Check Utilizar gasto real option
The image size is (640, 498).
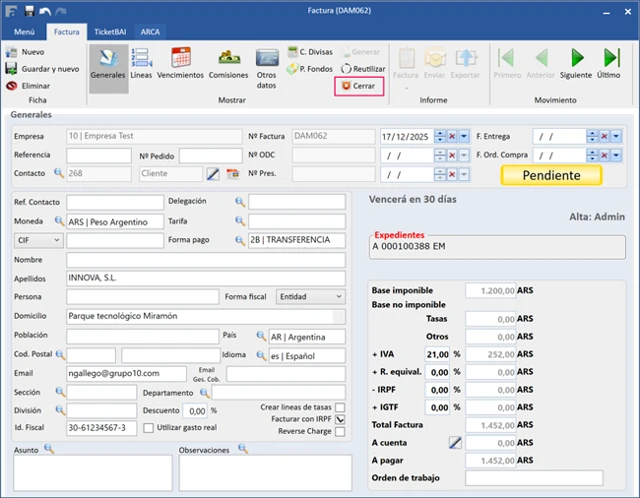[x=148, y=428]
